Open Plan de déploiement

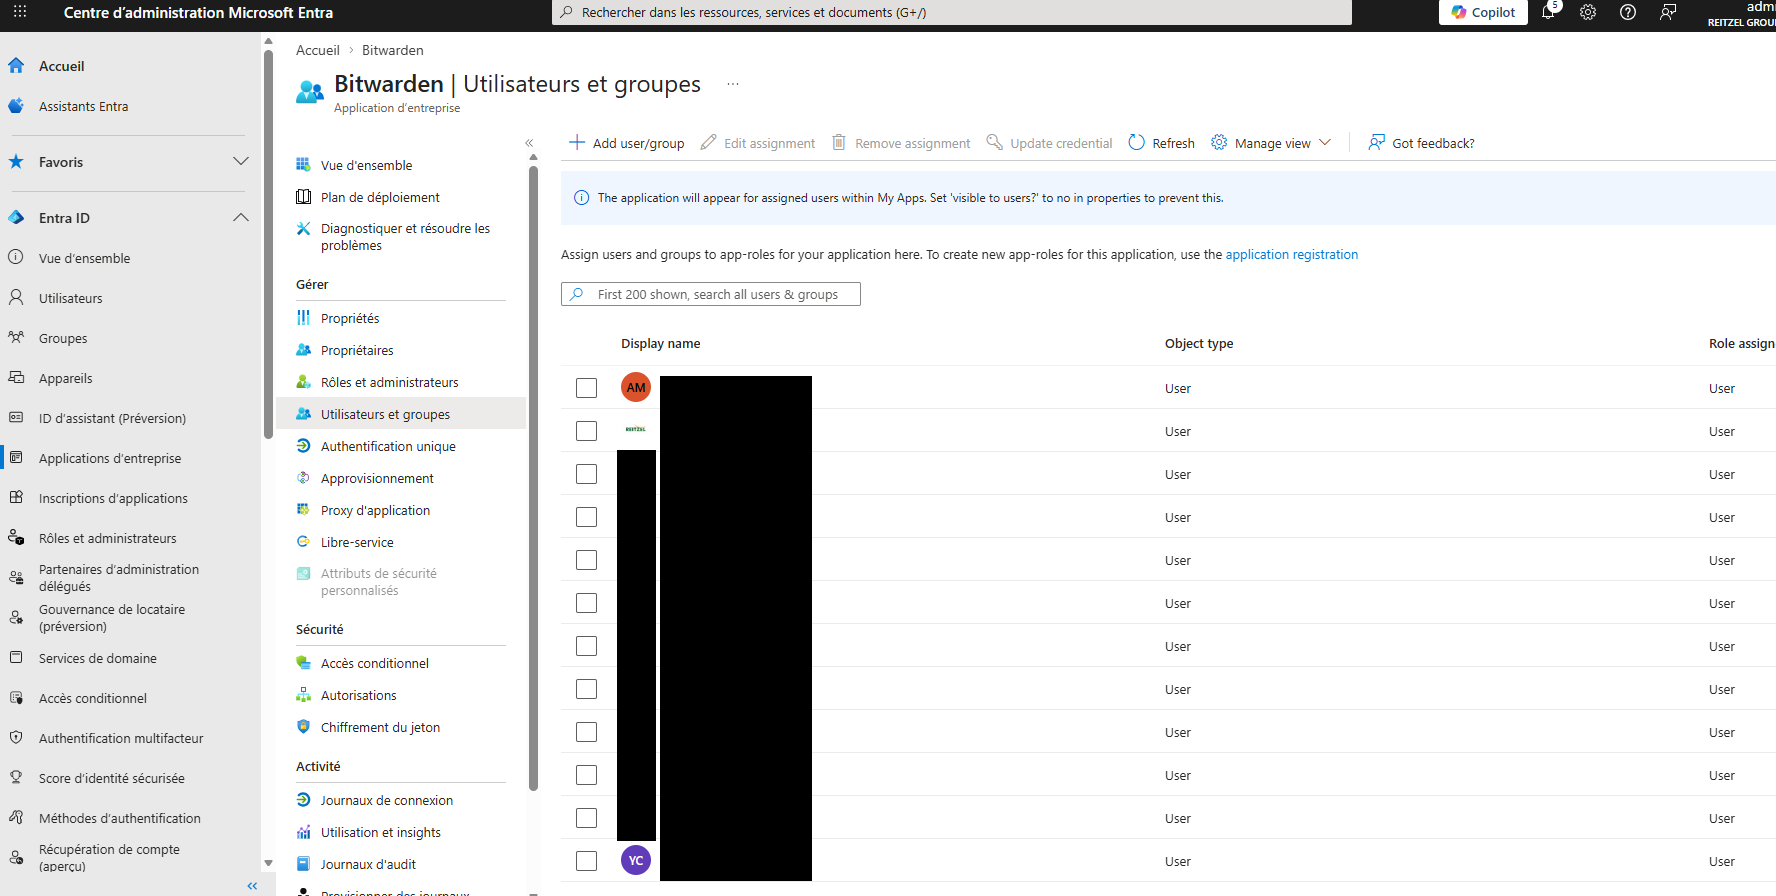pyautogui.click(x=380, y=197)
